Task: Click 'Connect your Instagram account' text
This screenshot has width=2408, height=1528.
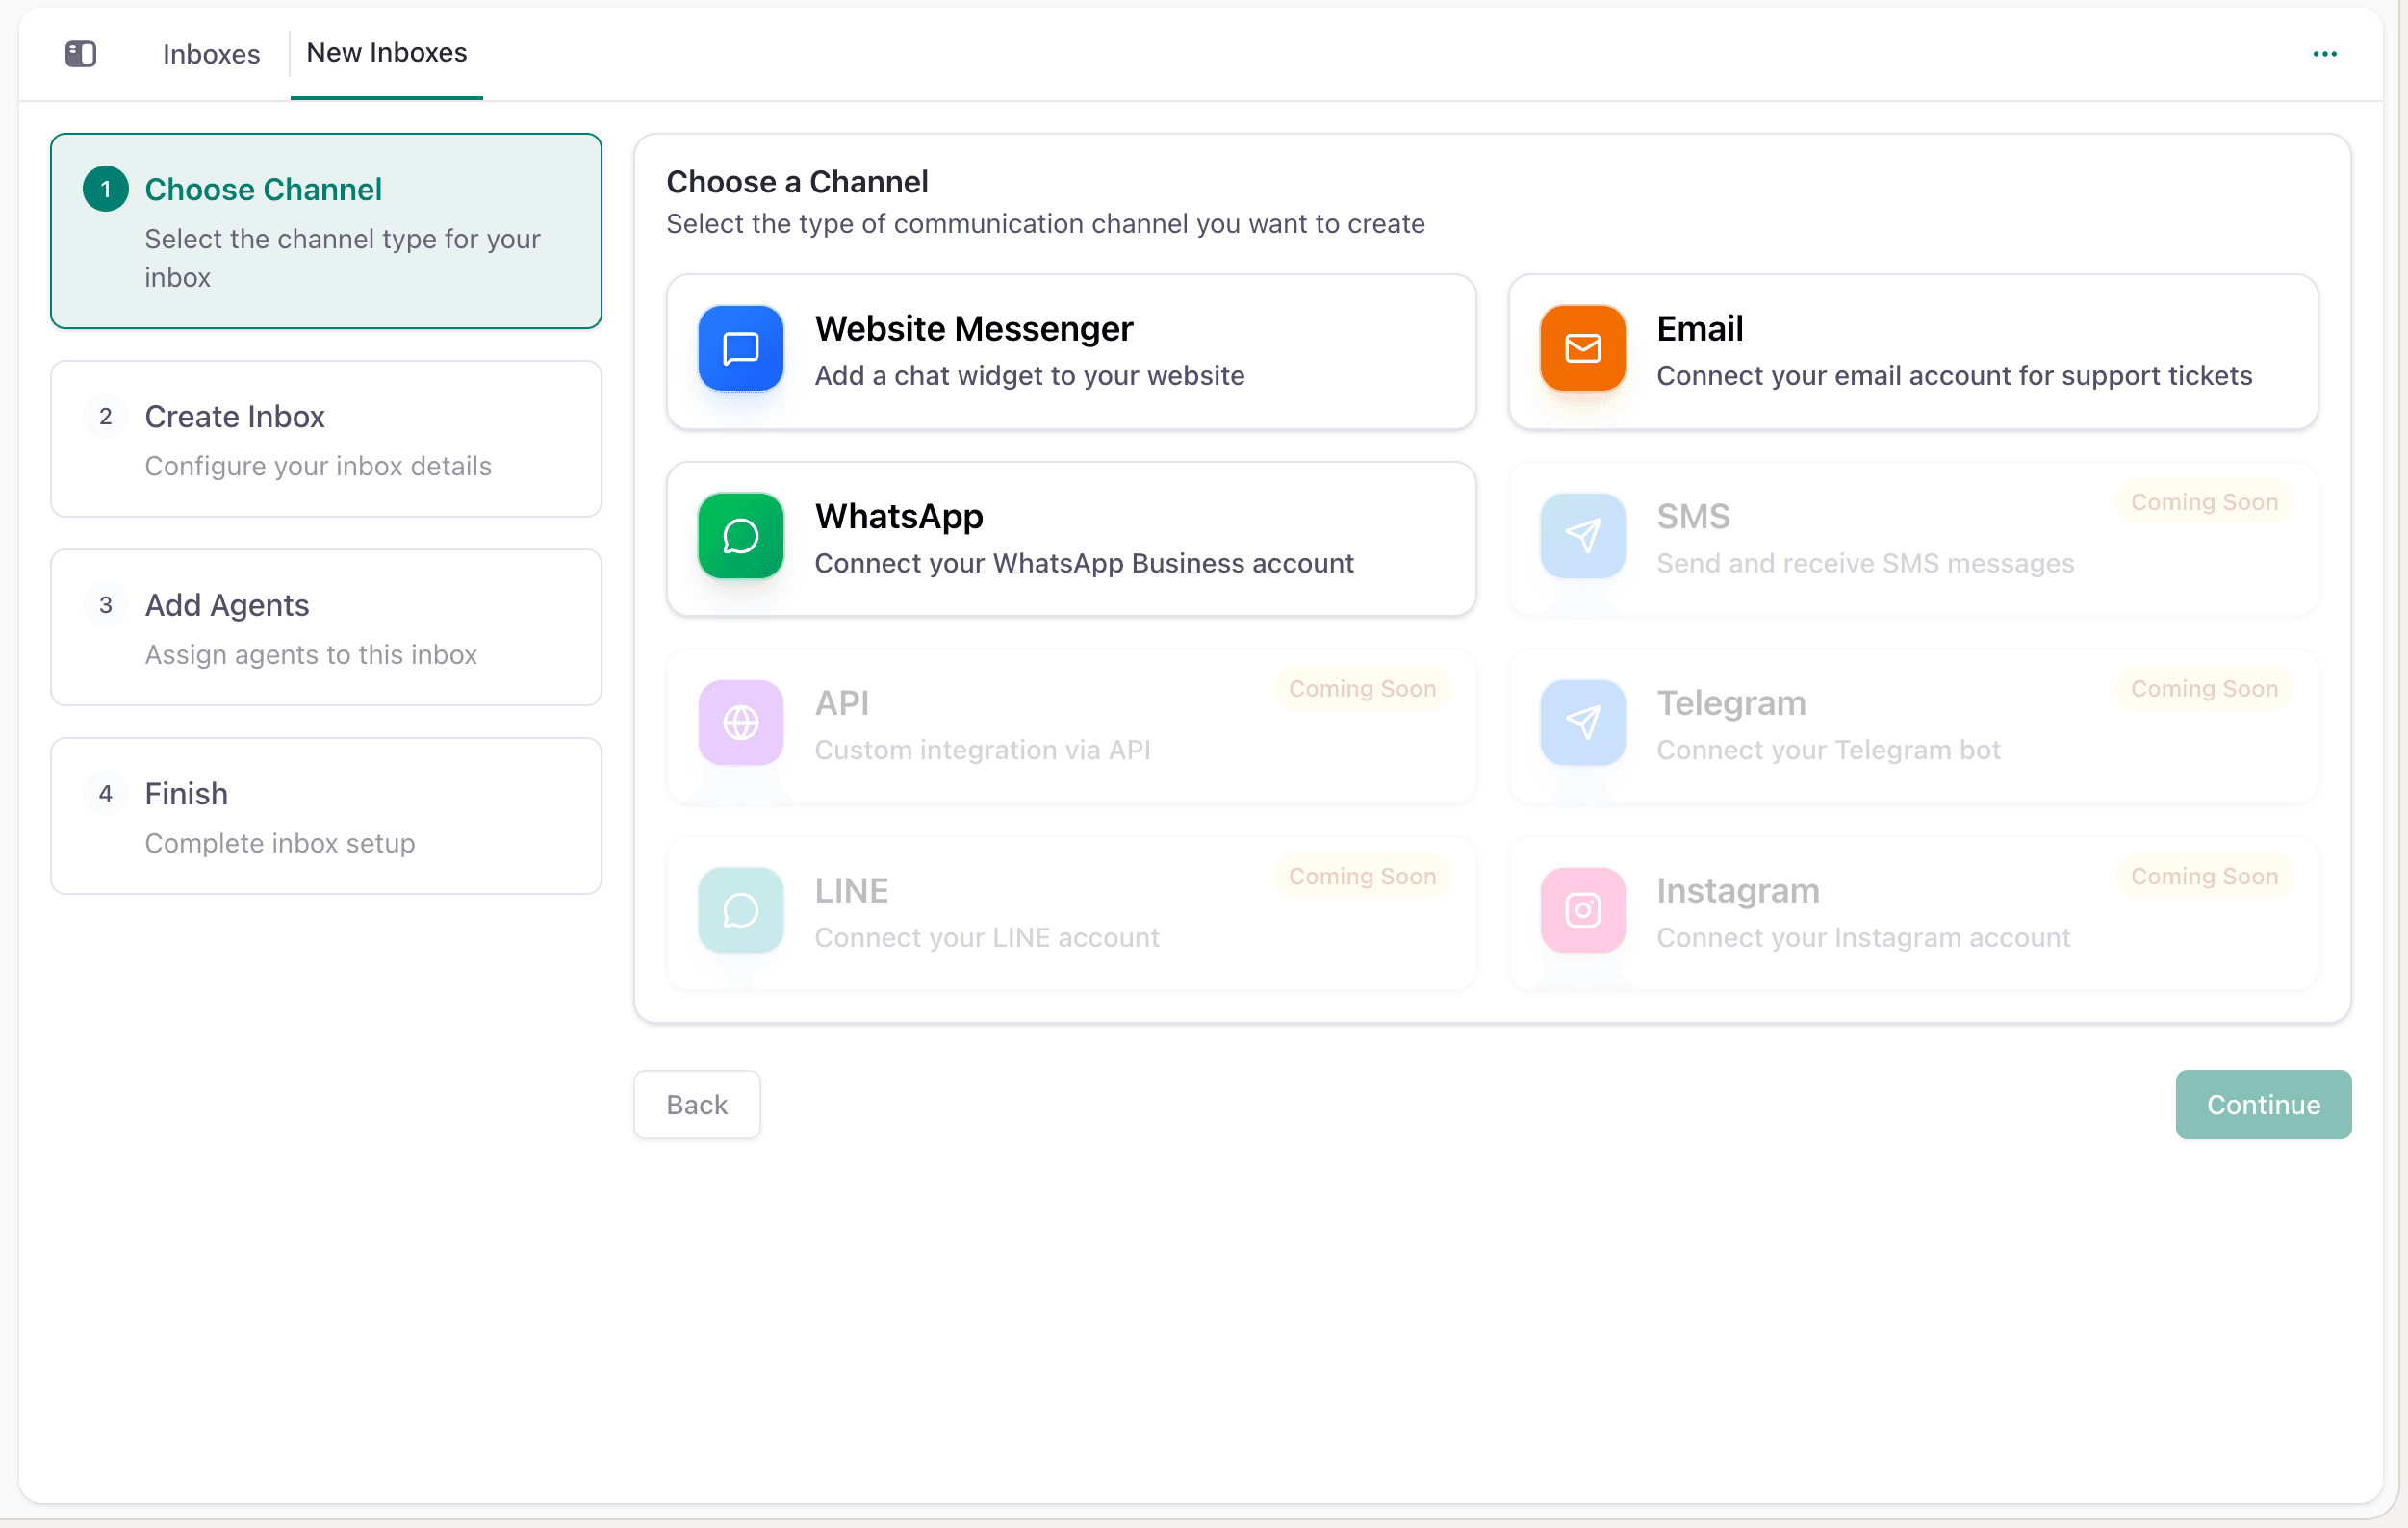Action: pos(1864,938)
